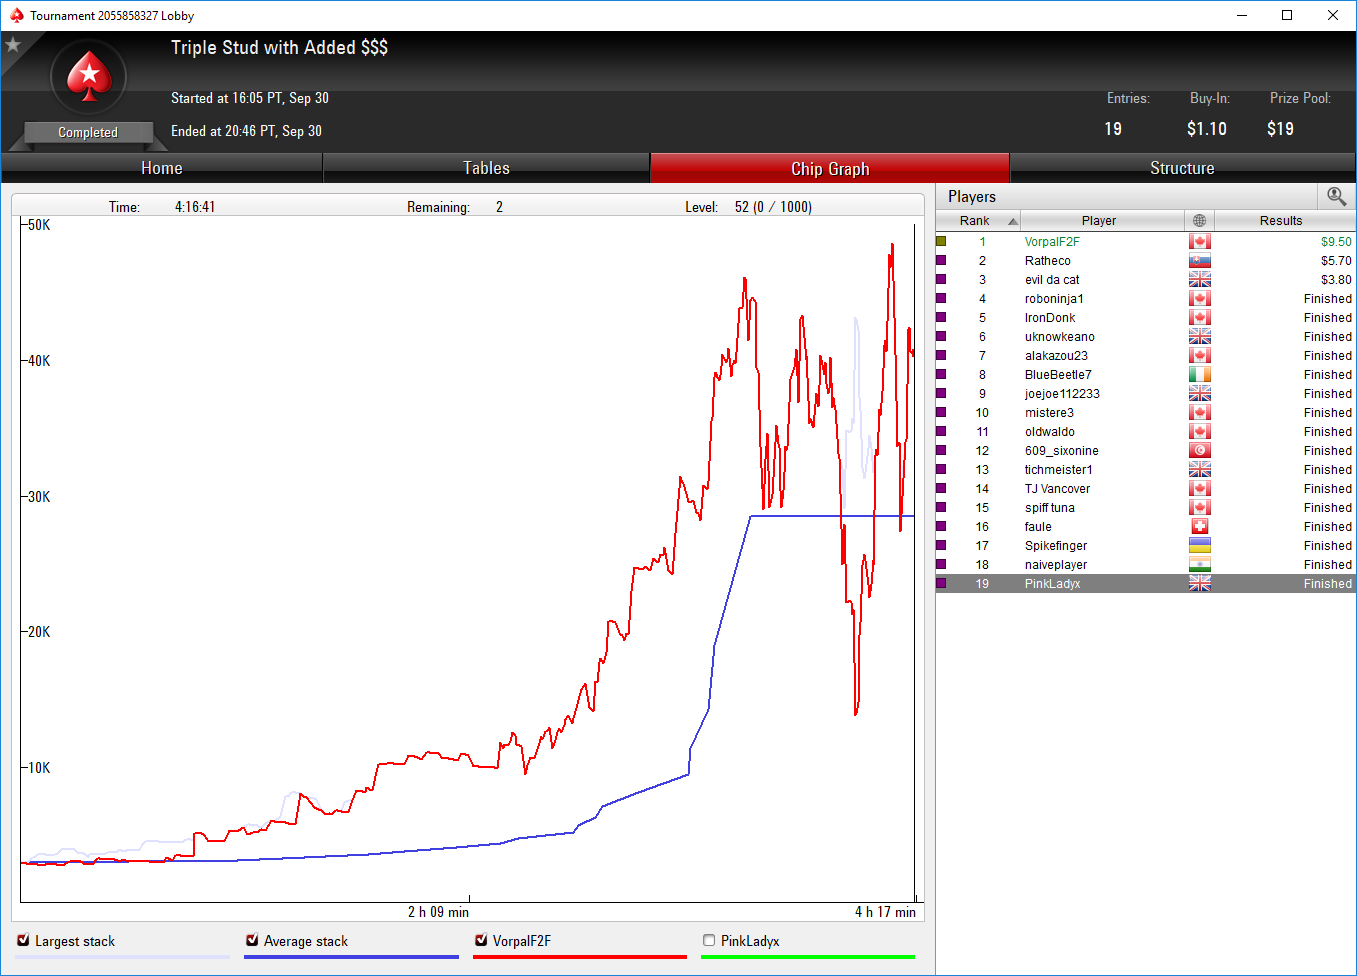Click the purple color marker beside Ratheco
Screen dimensions: 1357x976
pyautogui.click(x=941, y=260)
